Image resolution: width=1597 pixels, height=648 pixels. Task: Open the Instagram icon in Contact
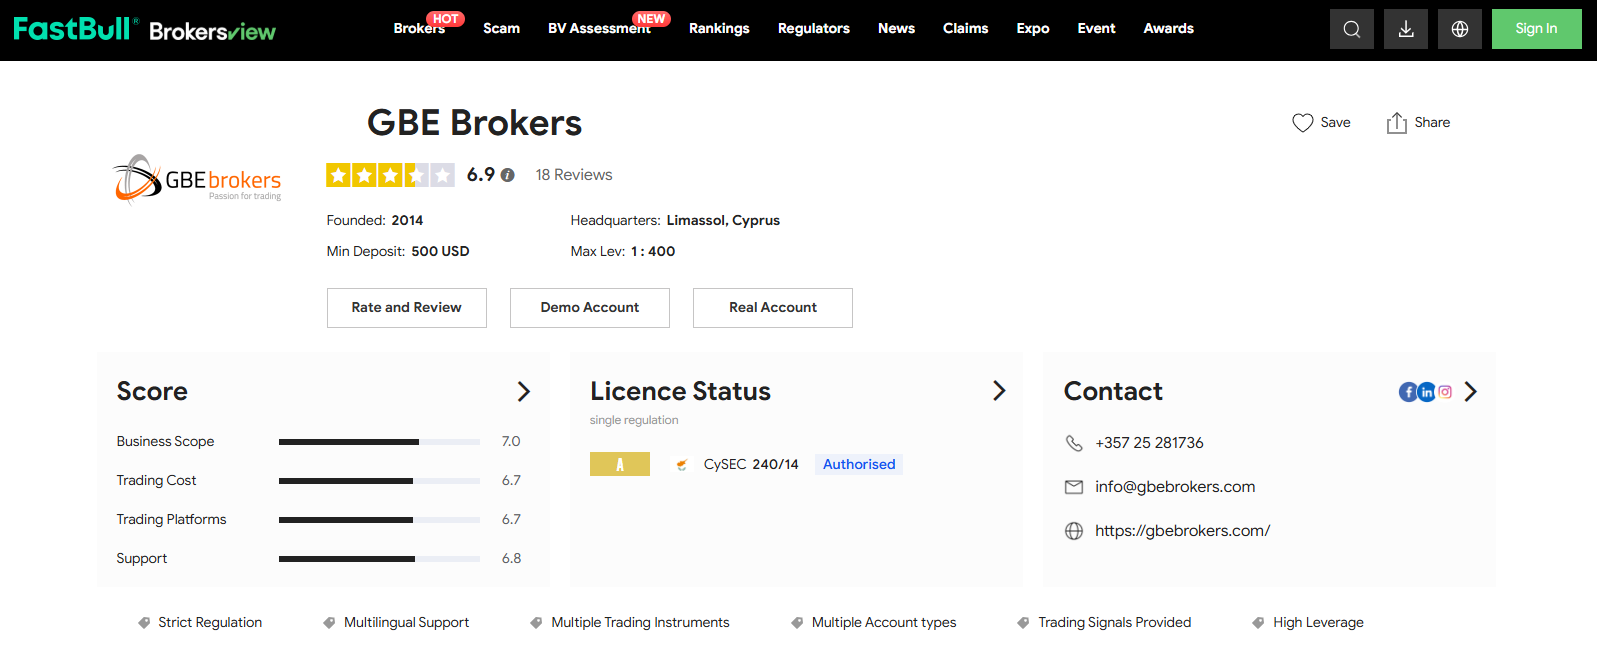[1445, 392]
